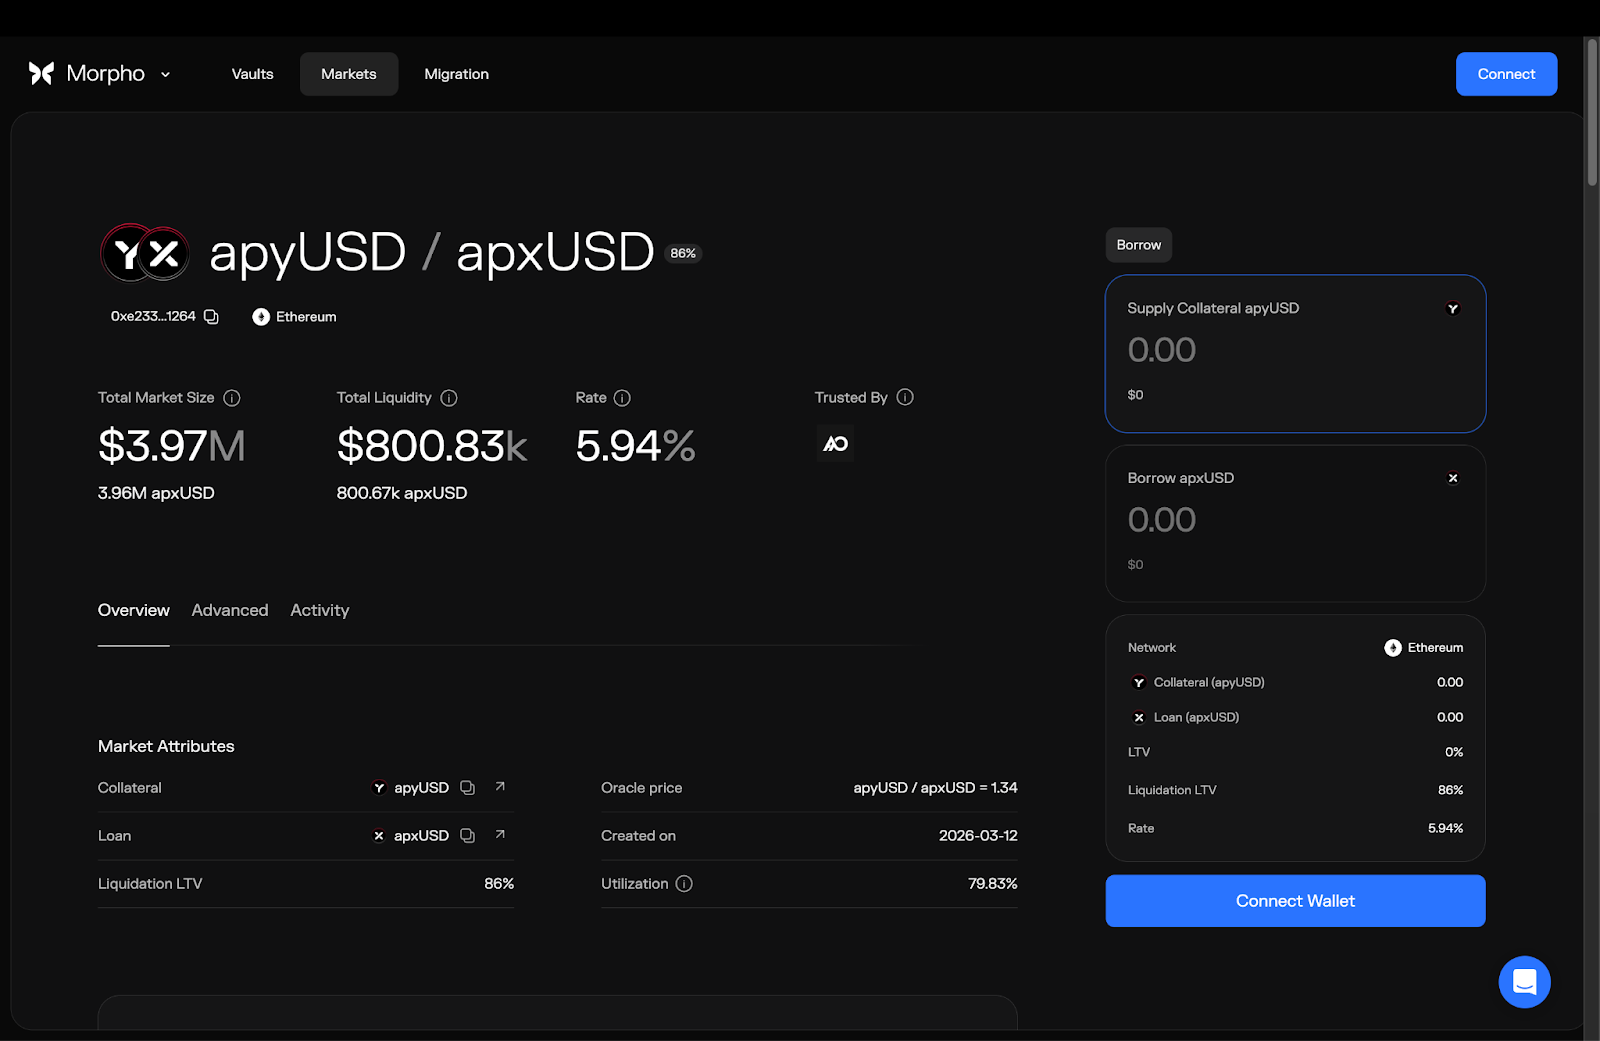1600x1041 pixels.
Task: Open the chat support bubble
Action: [1524, 982]
